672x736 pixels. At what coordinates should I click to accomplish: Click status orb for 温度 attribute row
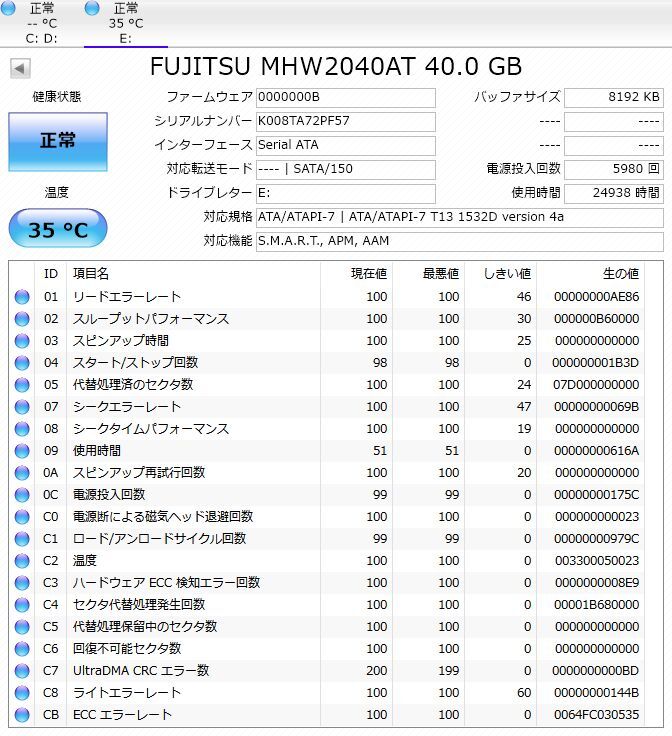22,561
